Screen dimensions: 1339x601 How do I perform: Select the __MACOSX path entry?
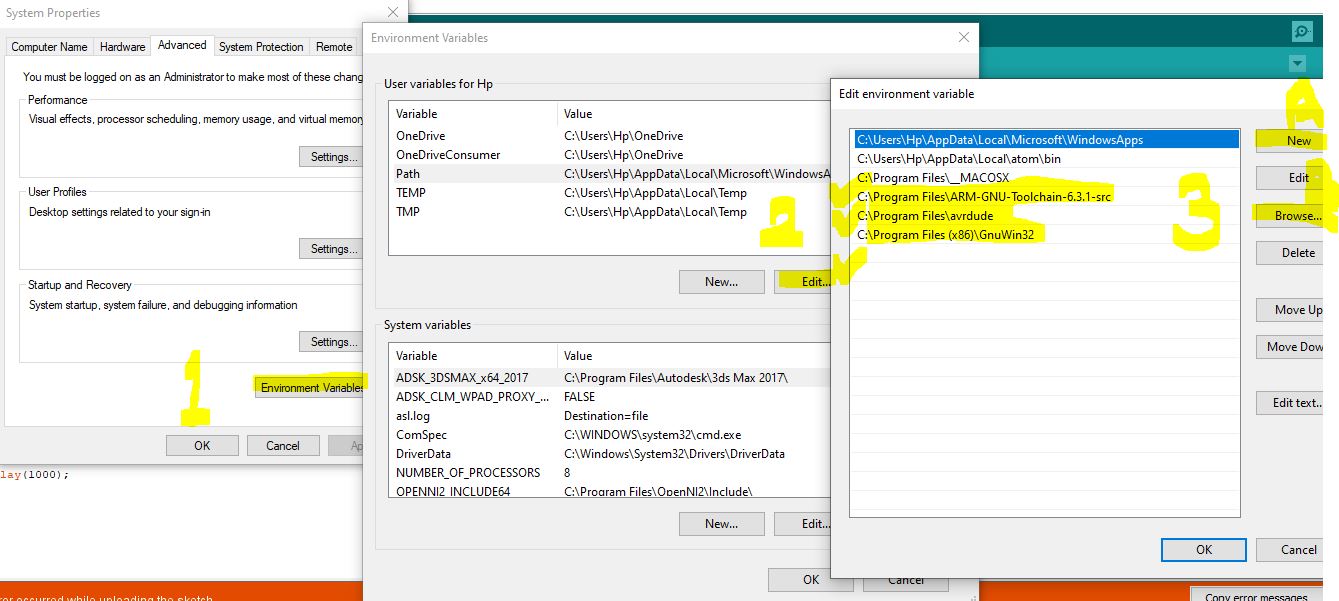1046,178
